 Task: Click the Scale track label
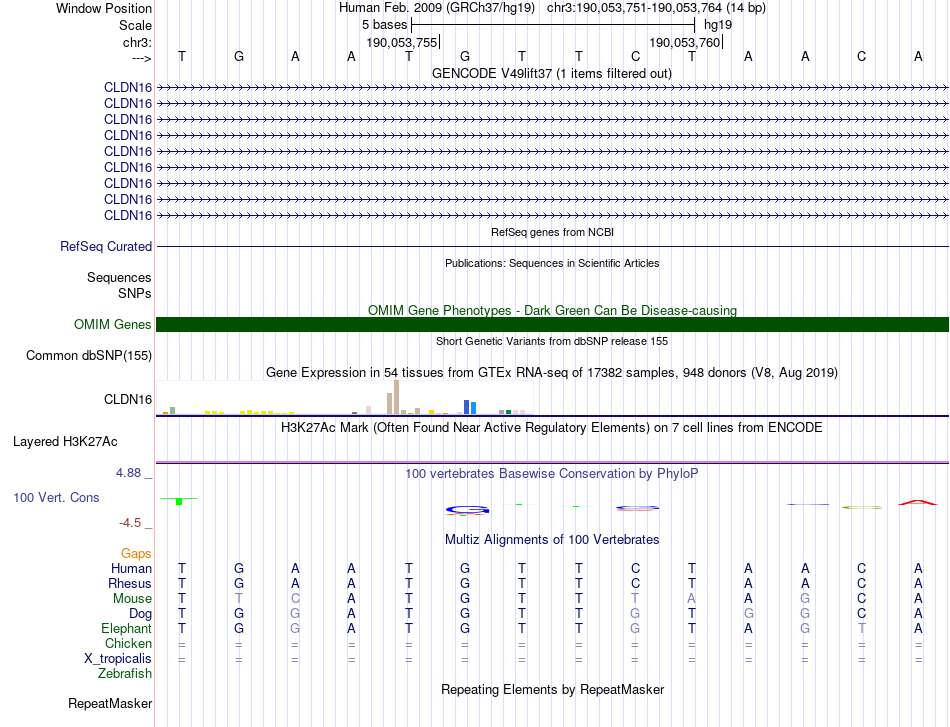(x=135, y=25)
